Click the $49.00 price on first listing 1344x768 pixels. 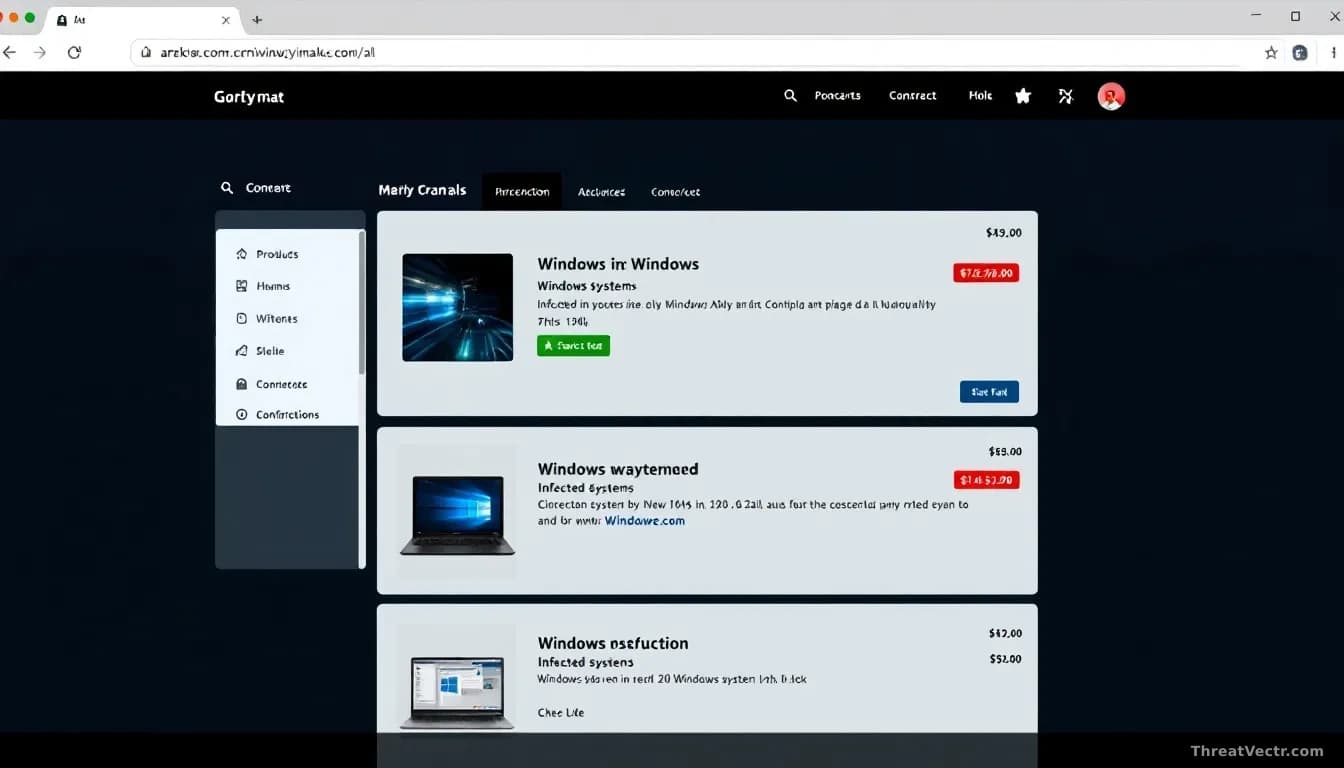click(1004, 233)
